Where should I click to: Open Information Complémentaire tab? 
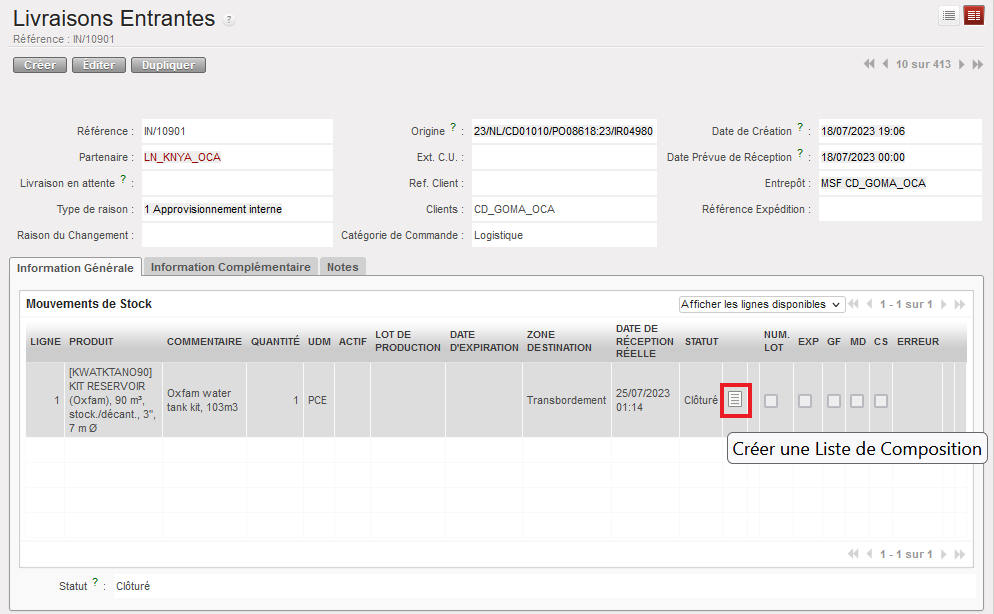230,267
